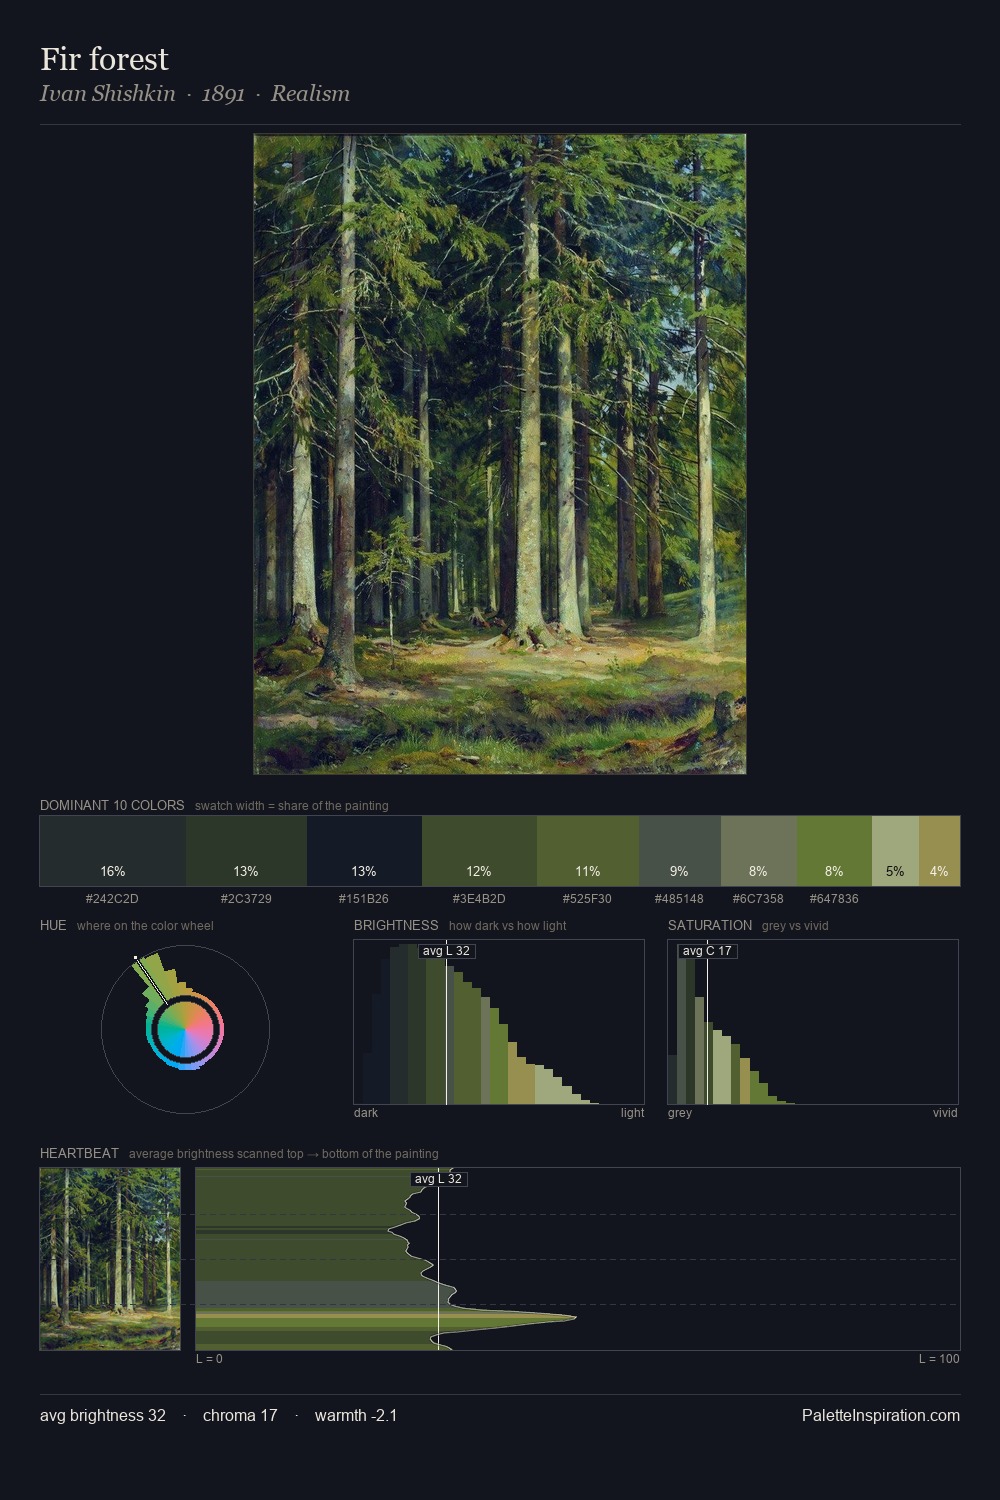
Task: Click the L = 0 axis label
Action: [x=209, y=1359]
